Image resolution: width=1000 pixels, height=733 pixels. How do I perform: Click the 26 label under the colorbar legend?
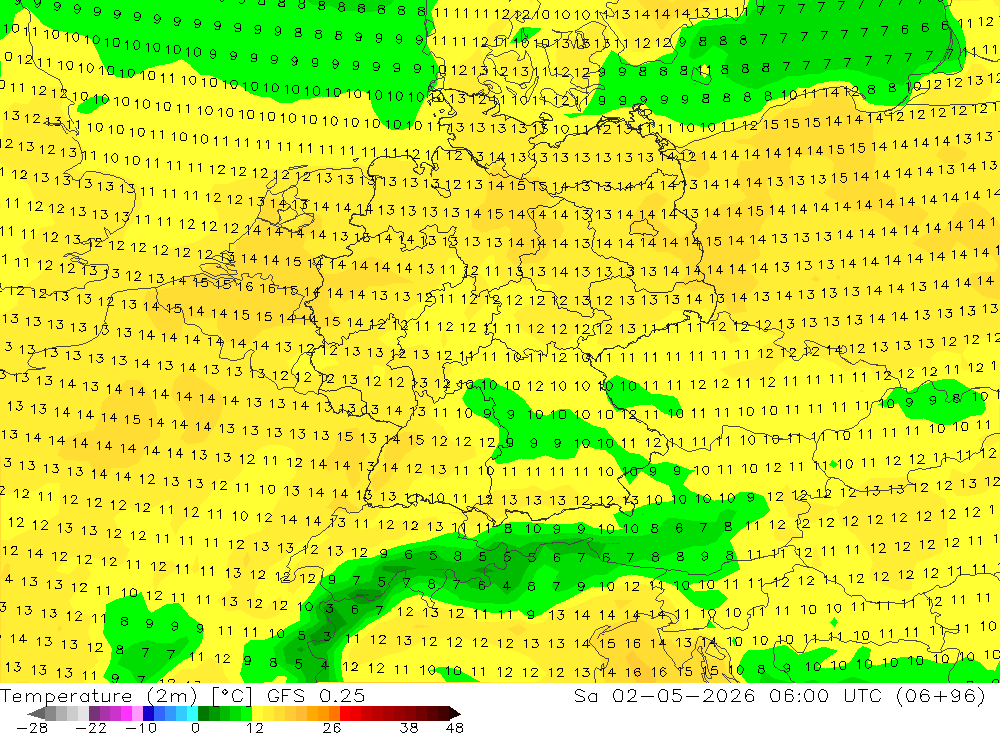point(332,727)
